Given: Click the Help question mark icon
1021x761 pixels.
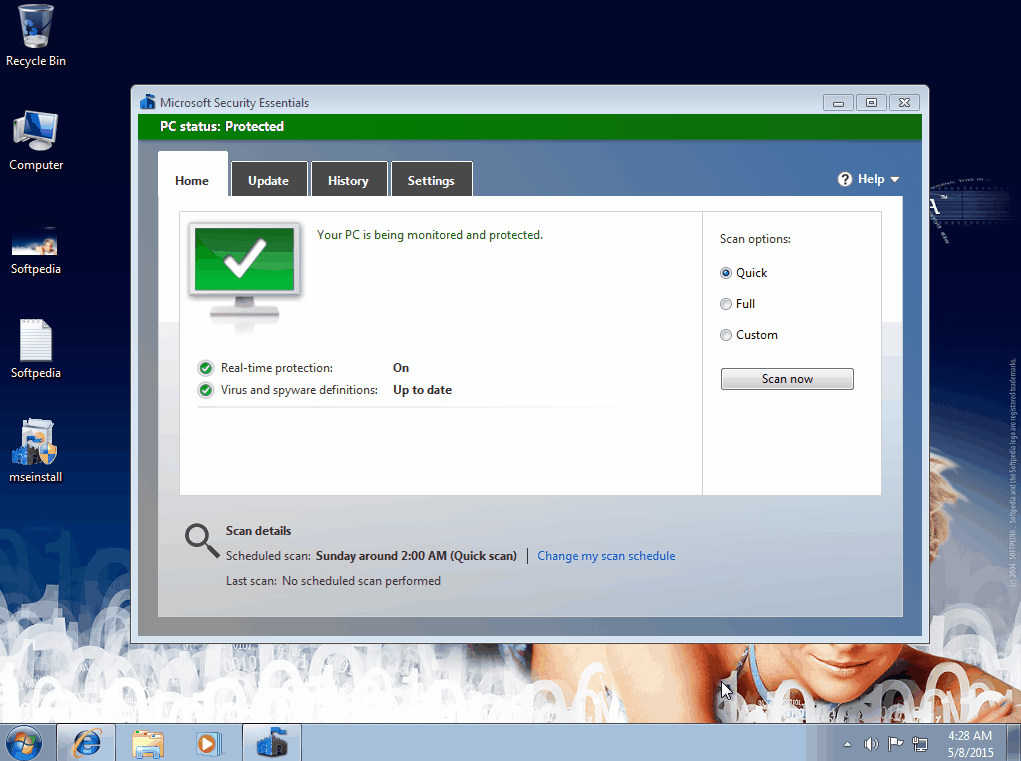Looking at the screenshot, I should click(845, 179).
